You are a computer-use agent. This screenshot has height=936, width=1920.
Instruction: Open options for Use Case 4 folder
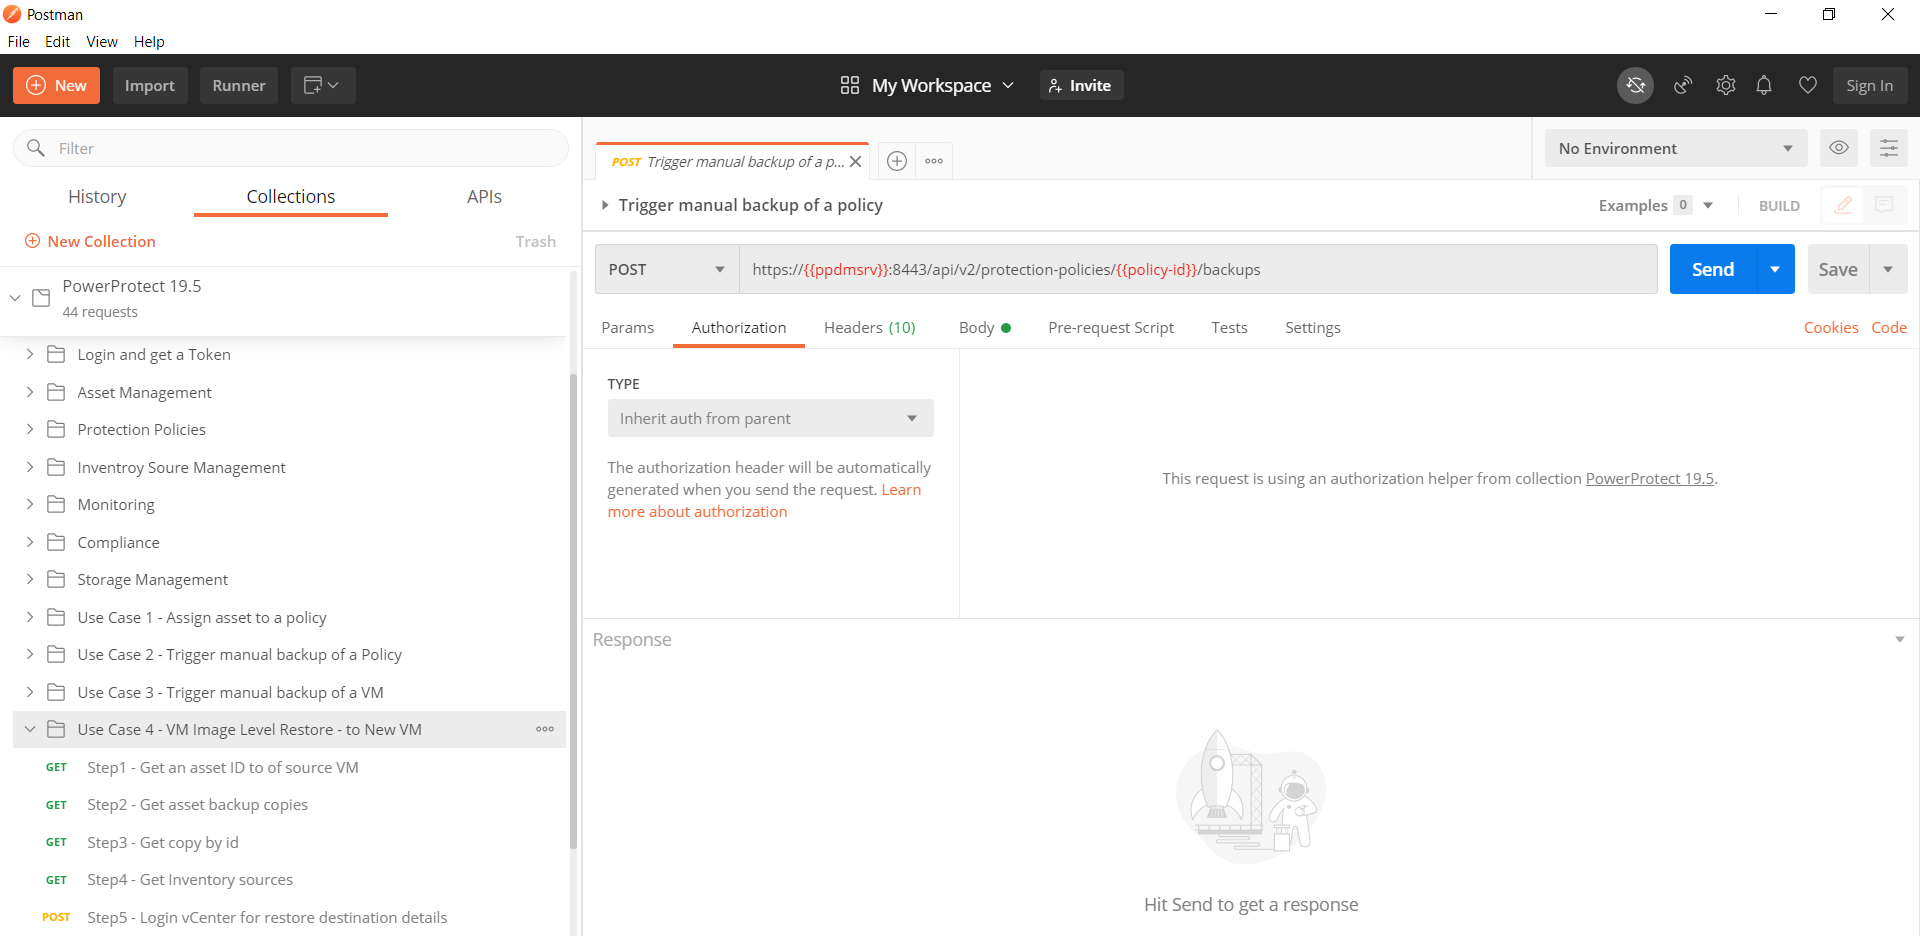click(x=545, y=729)
